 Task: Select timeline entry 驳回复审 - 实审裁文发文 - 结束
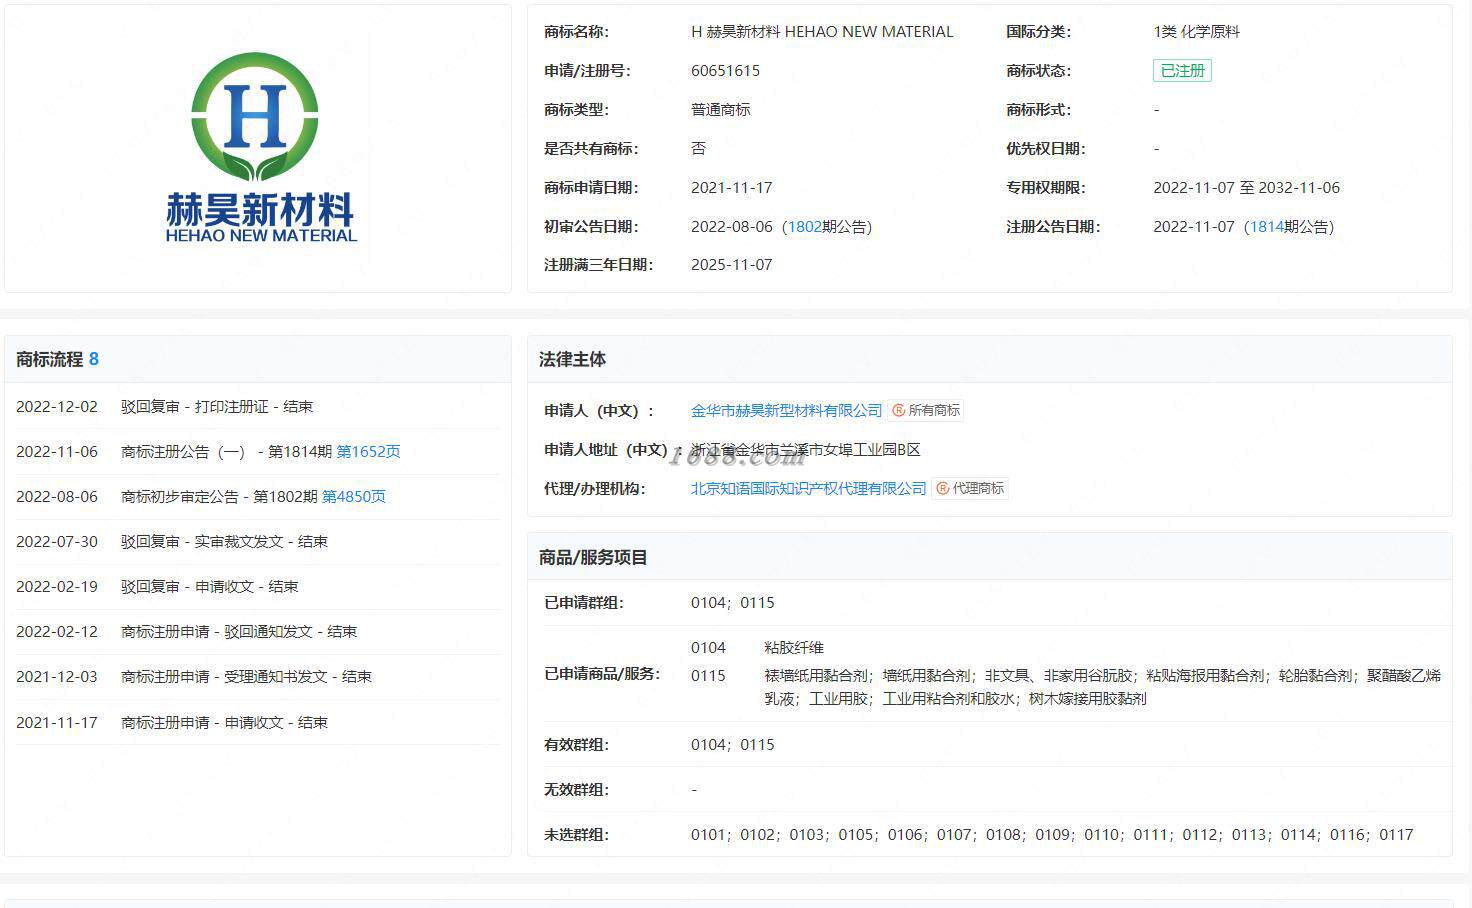(224, 542)
